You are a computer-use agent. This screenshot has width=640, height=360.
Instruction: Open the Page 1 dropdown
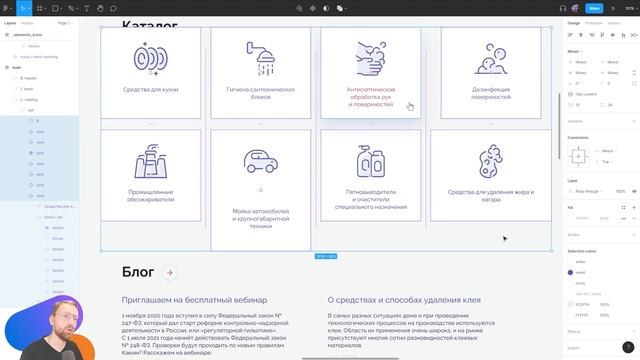[x=65, y=23]
